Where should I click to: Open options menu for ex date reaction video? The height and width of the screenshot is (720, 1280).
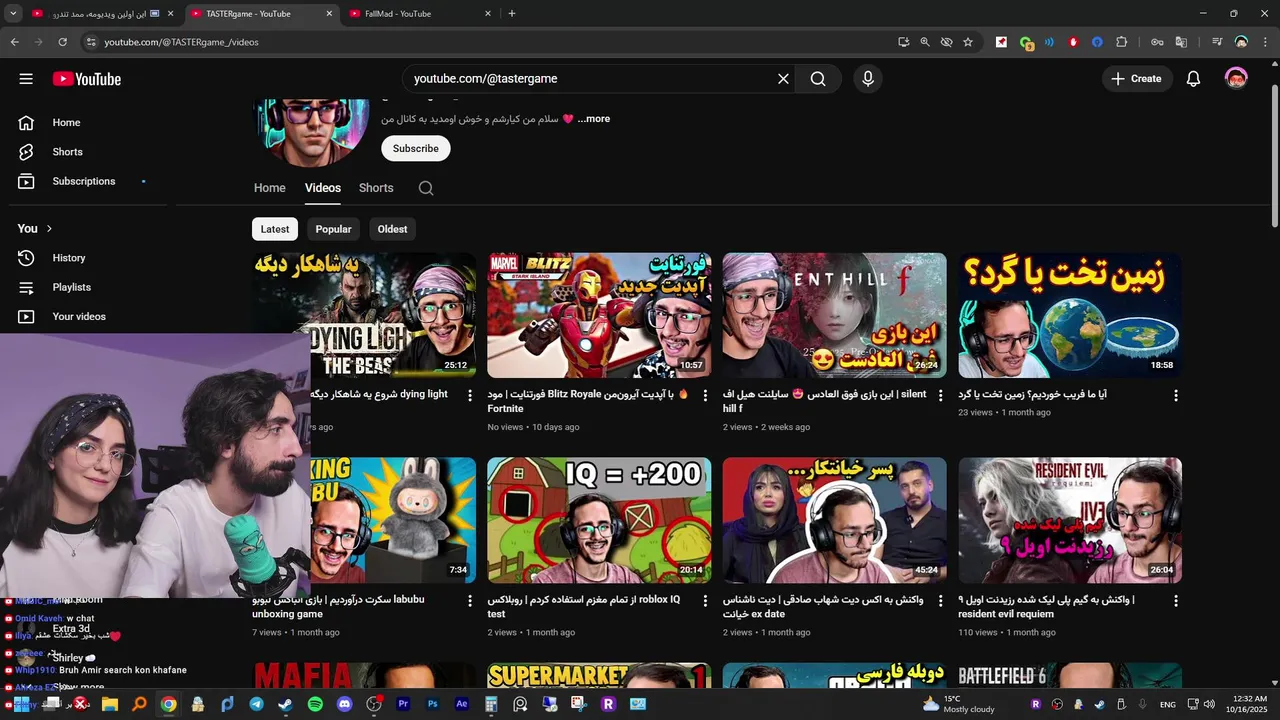coord(941,602)
